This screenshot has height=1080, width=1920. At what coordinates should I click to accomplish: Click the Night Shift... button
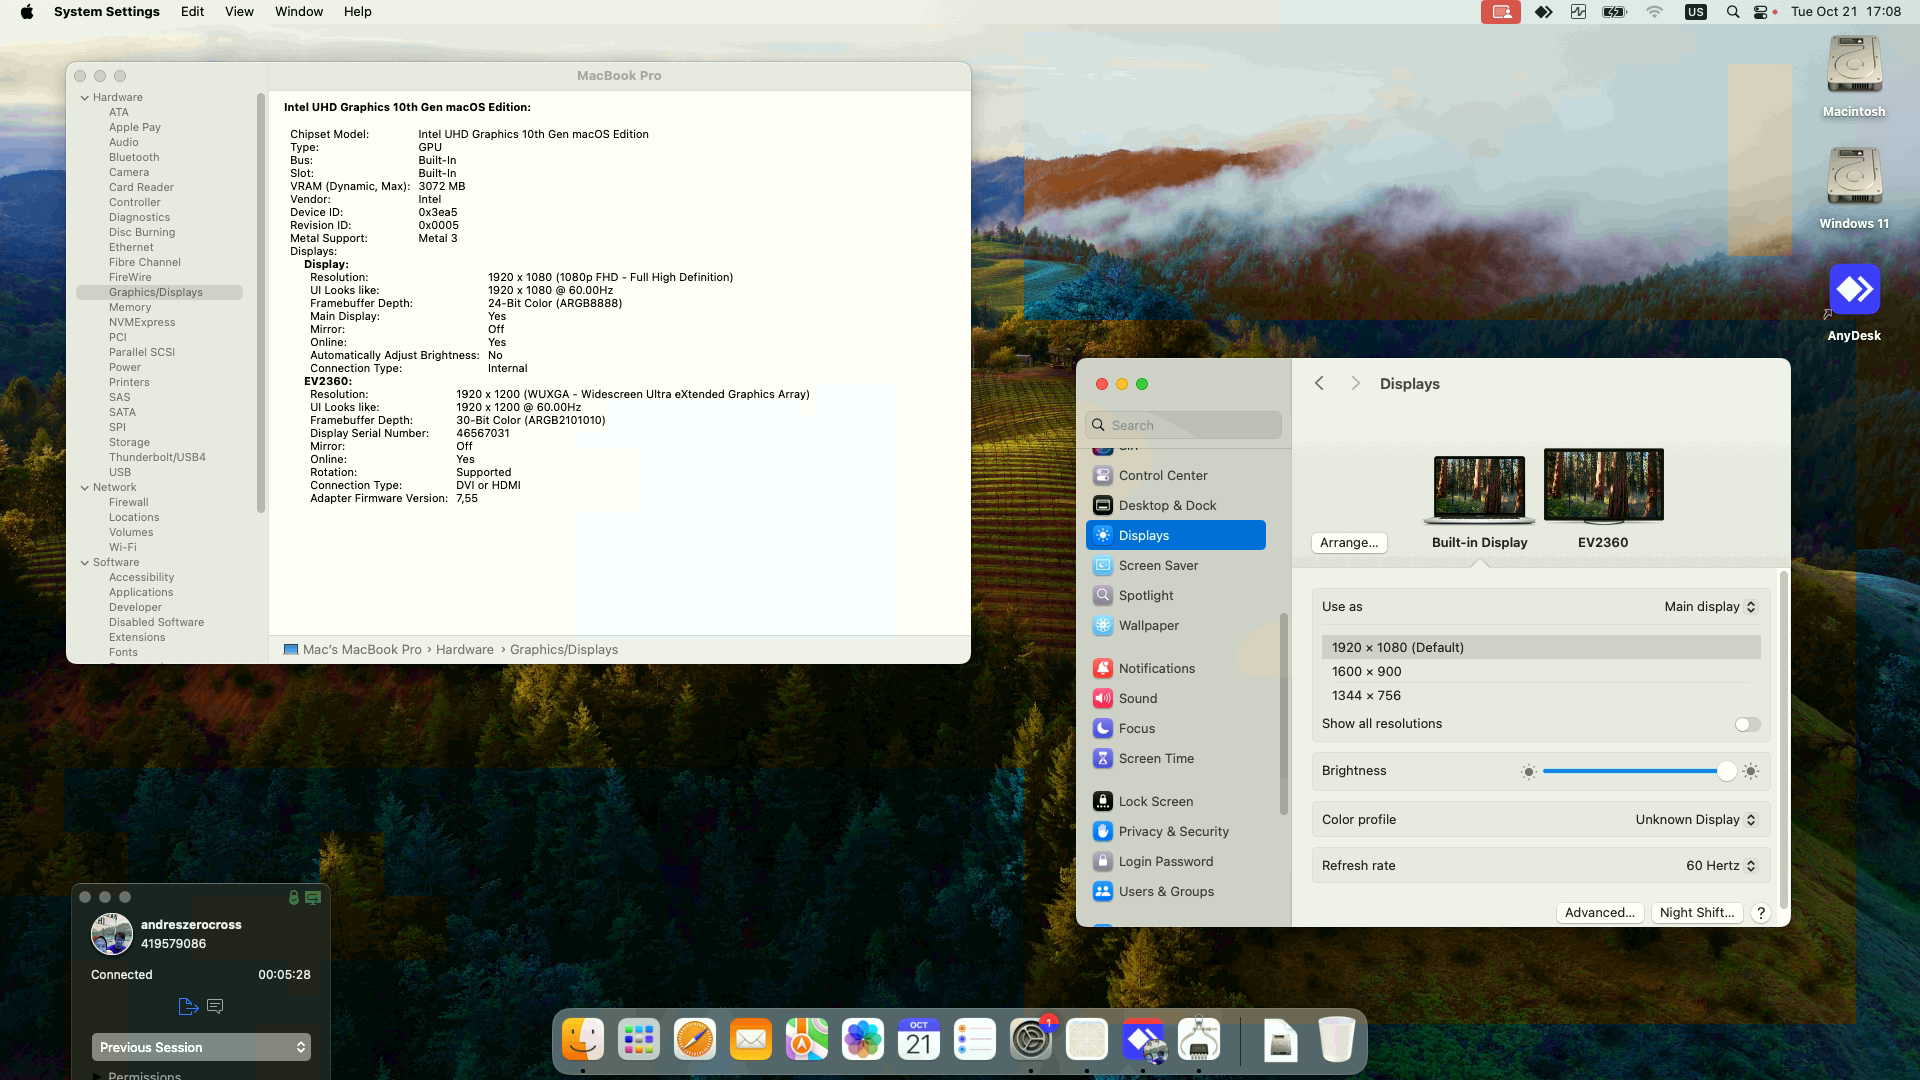click(1696, 912)
